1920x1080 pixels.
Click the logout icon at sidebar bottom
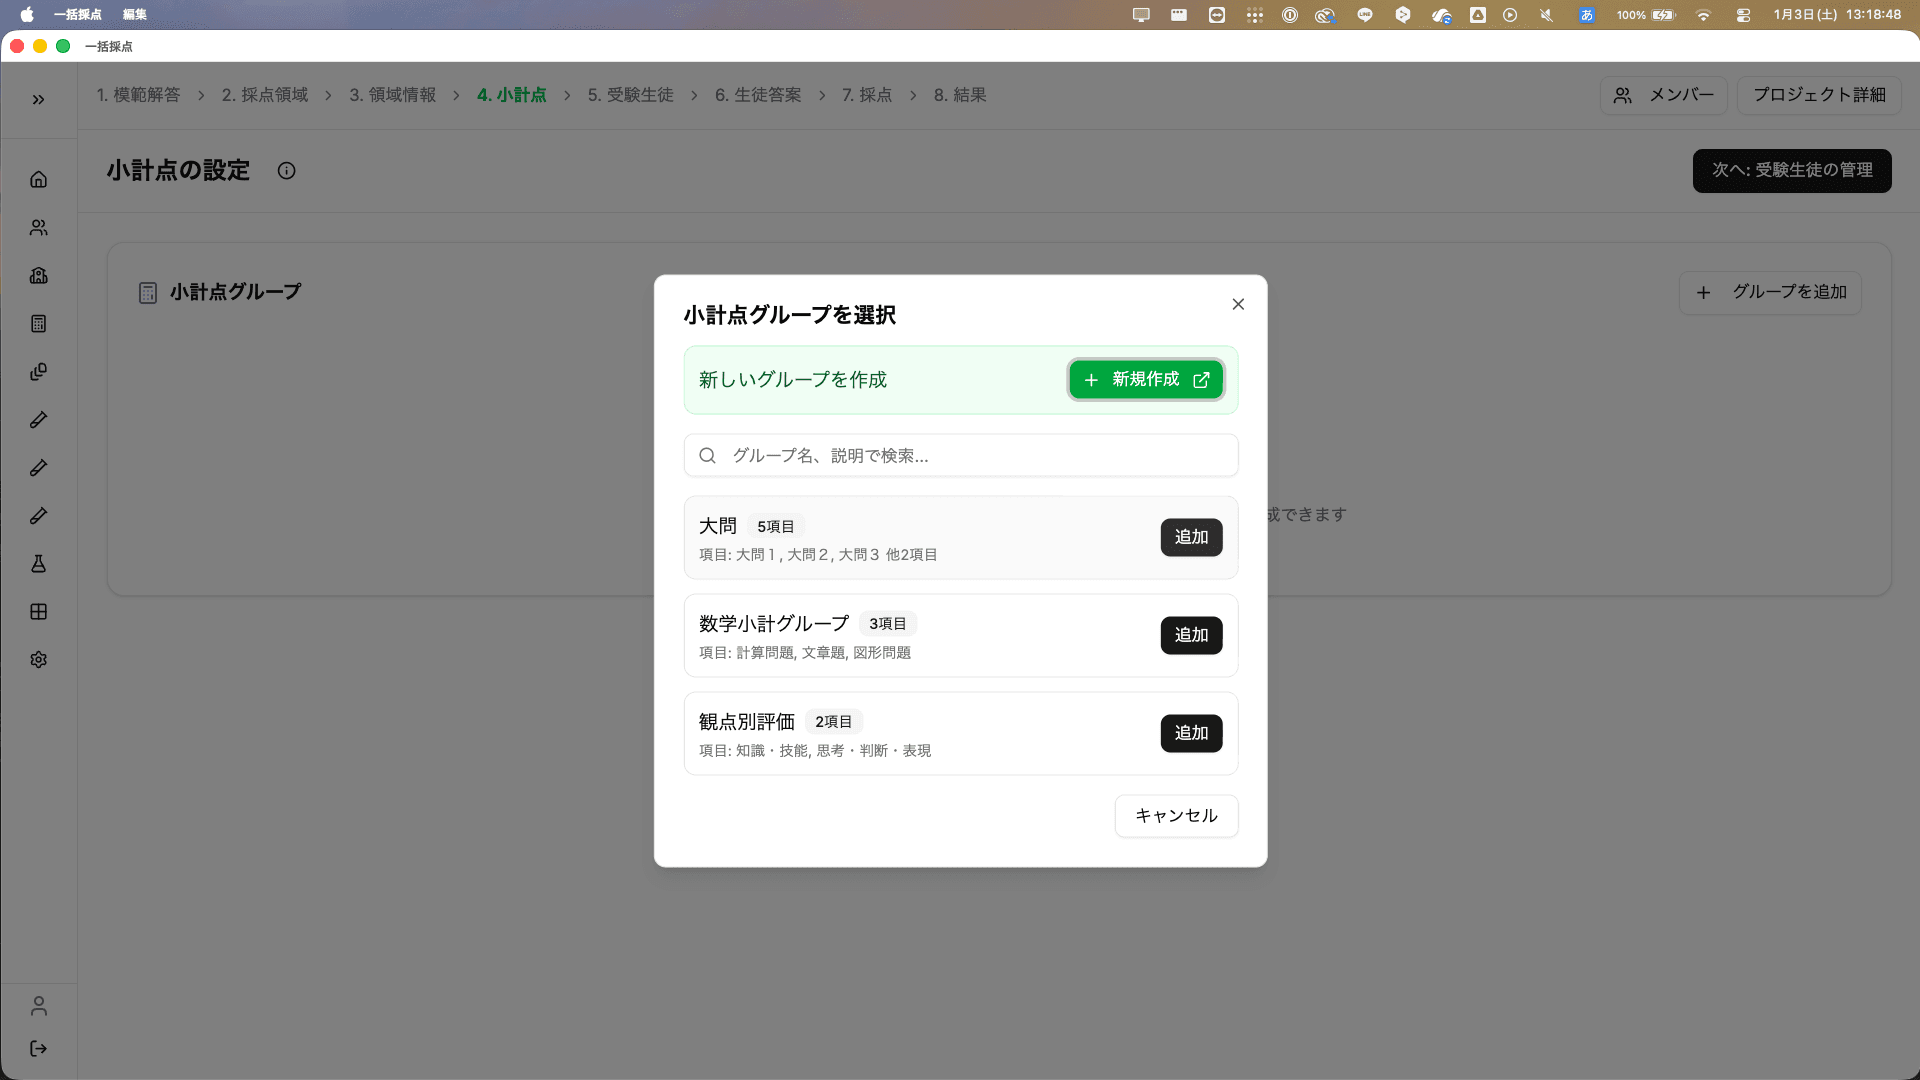[x=38, y=1048]
